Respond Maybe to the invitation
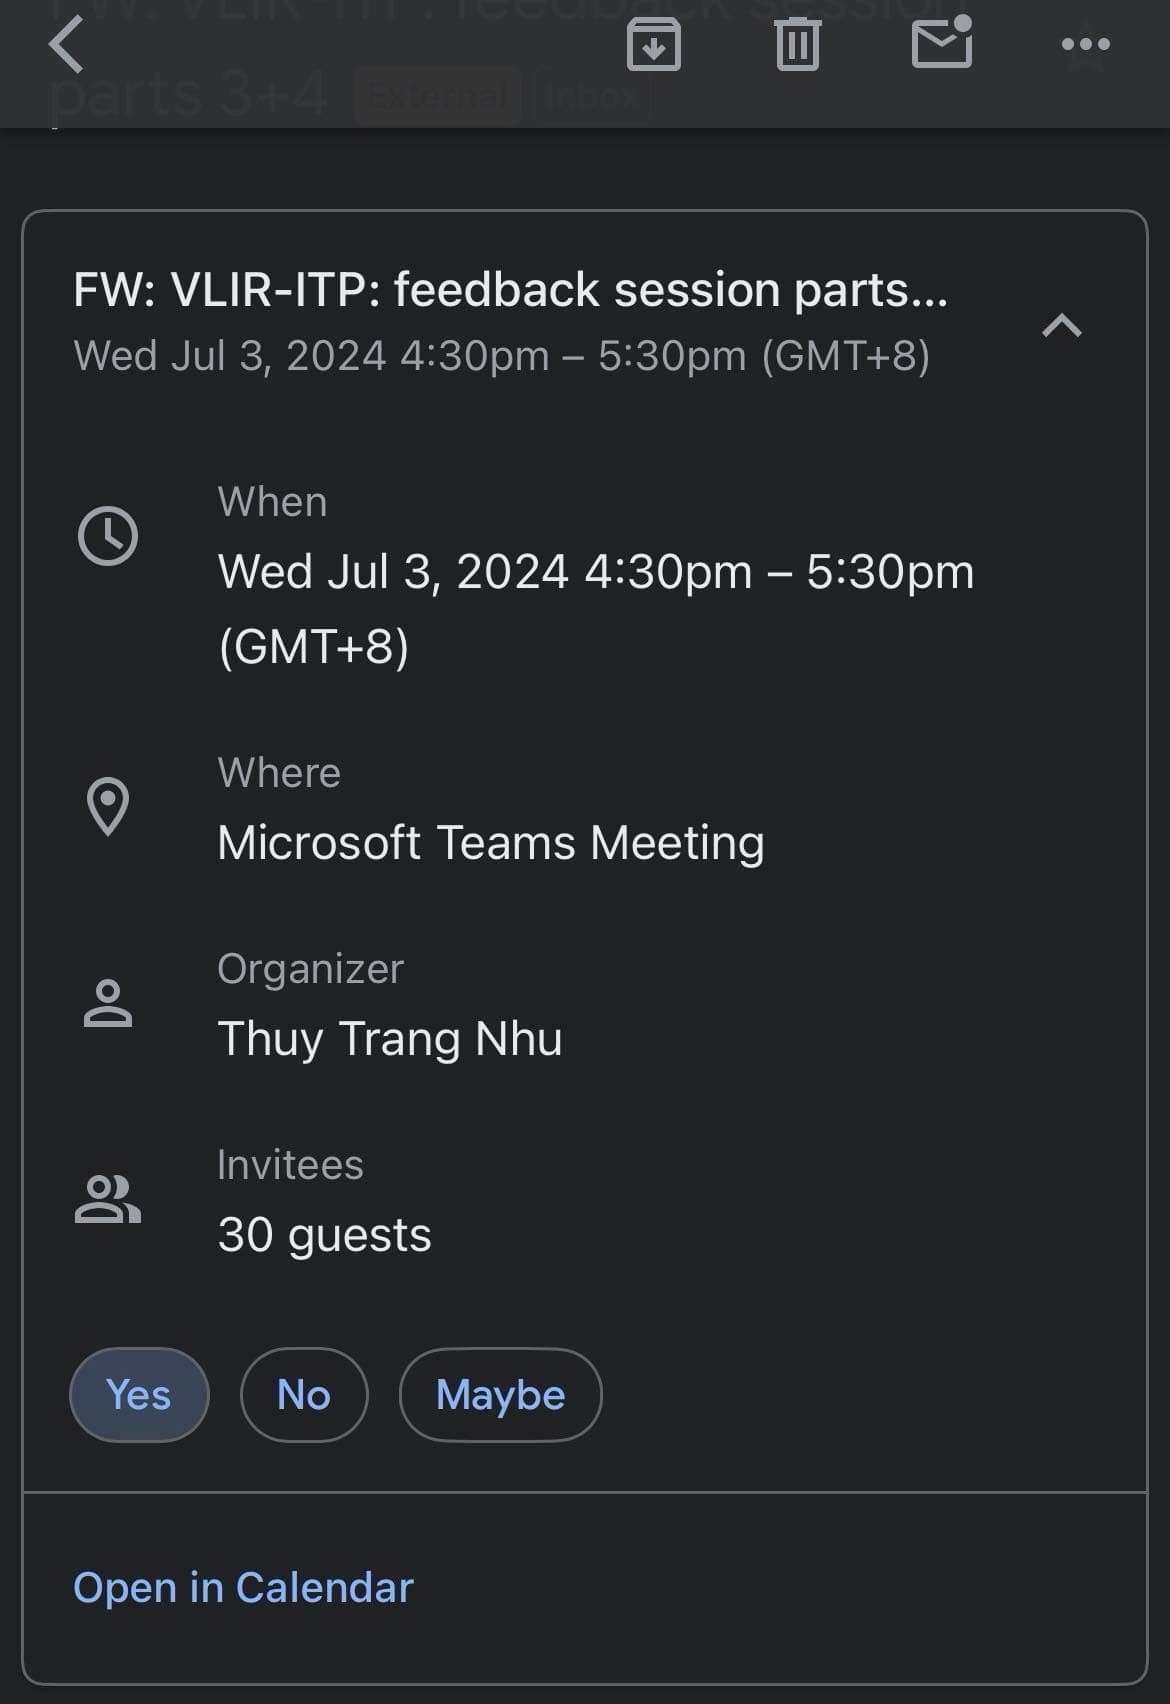This screenshot has width=1170, height=1704. tap(500, 1394)
